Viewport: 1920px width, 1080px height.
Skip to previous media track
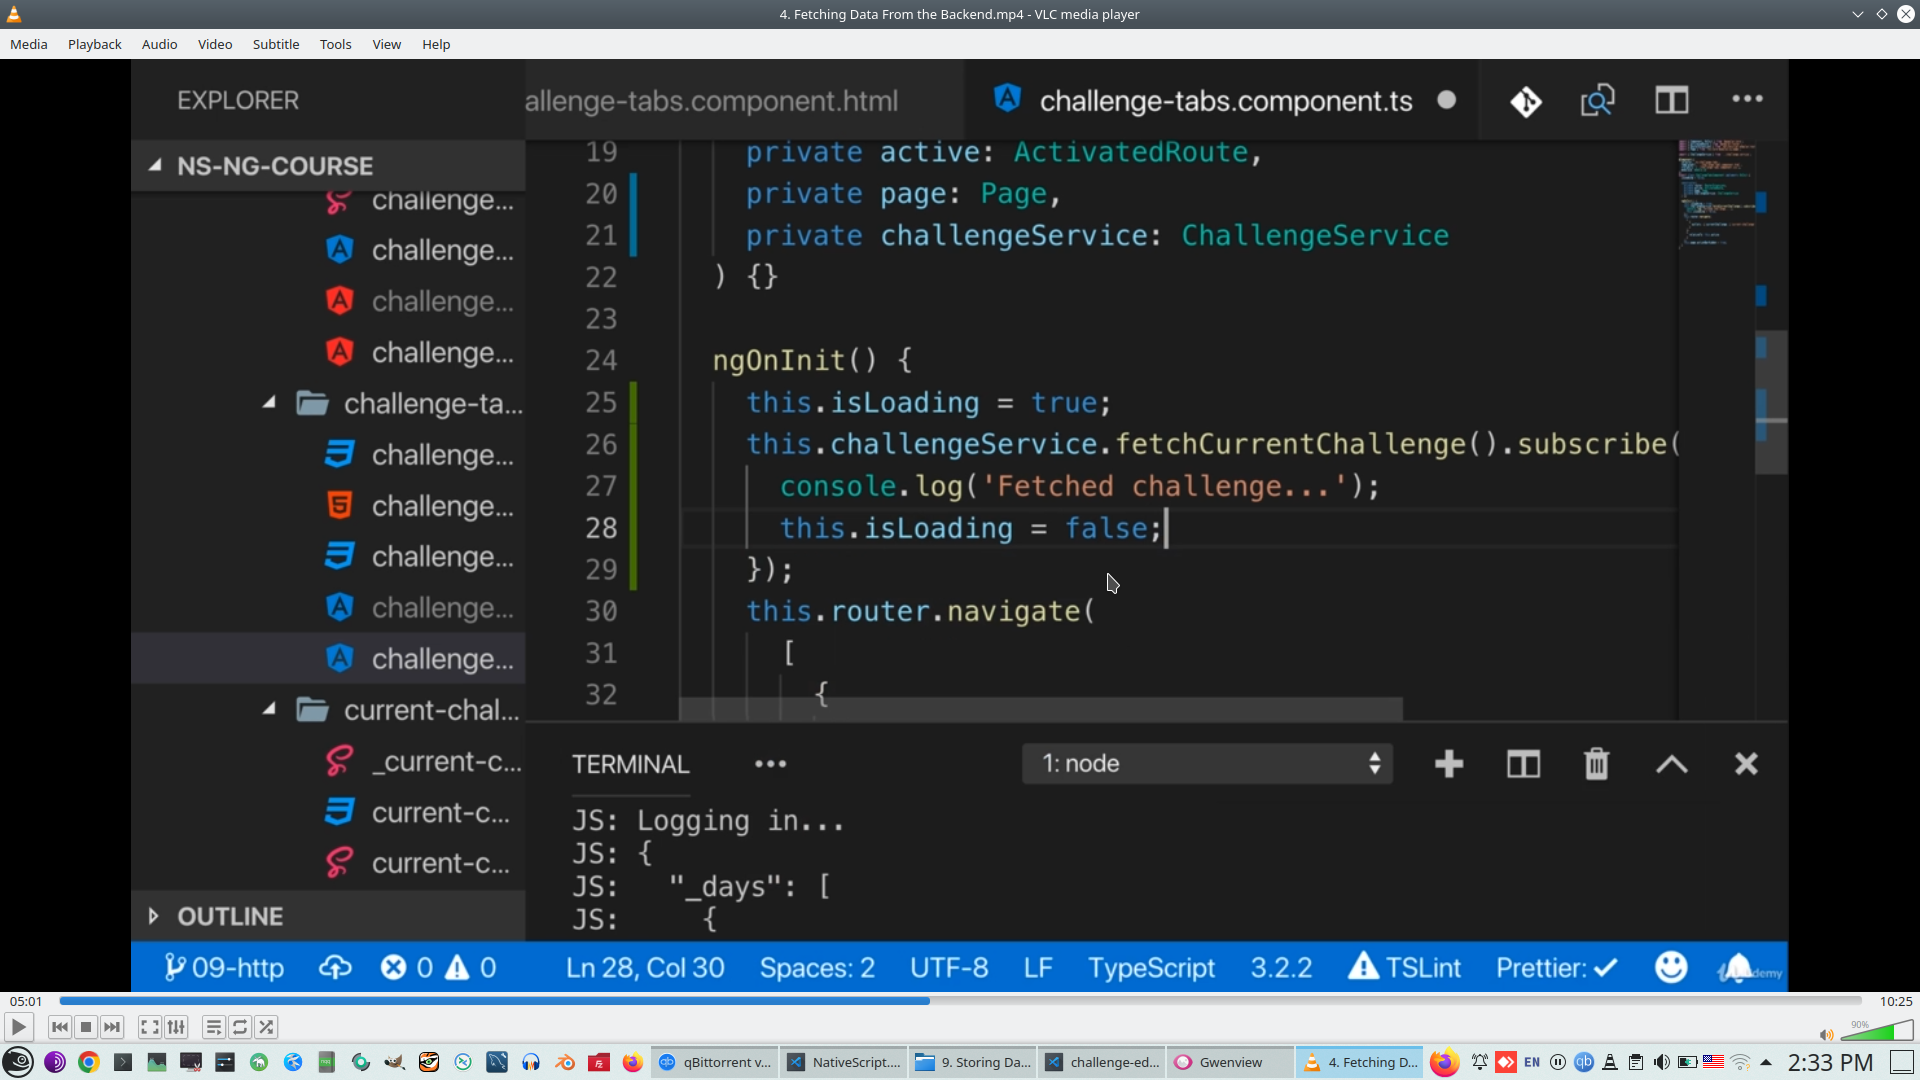(x=60, y=1027)
